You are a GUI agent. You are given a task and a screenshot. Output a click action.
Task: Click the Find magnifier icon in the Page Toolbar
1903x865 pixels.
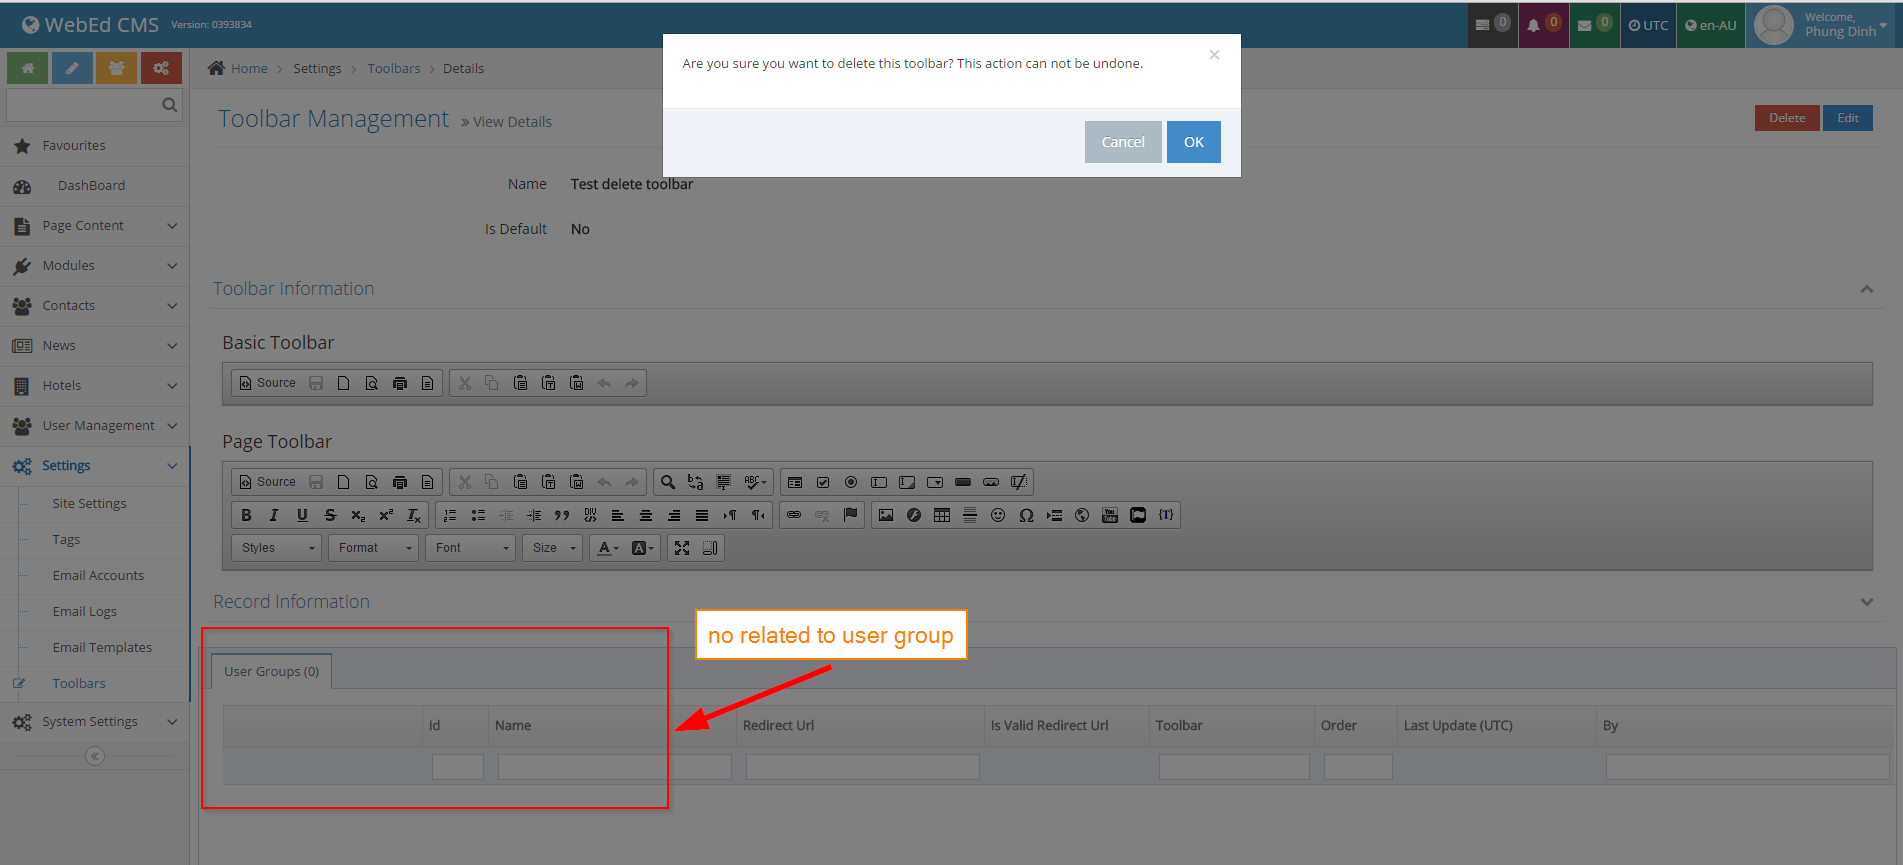pyautogui.click(x=668, y=482)
